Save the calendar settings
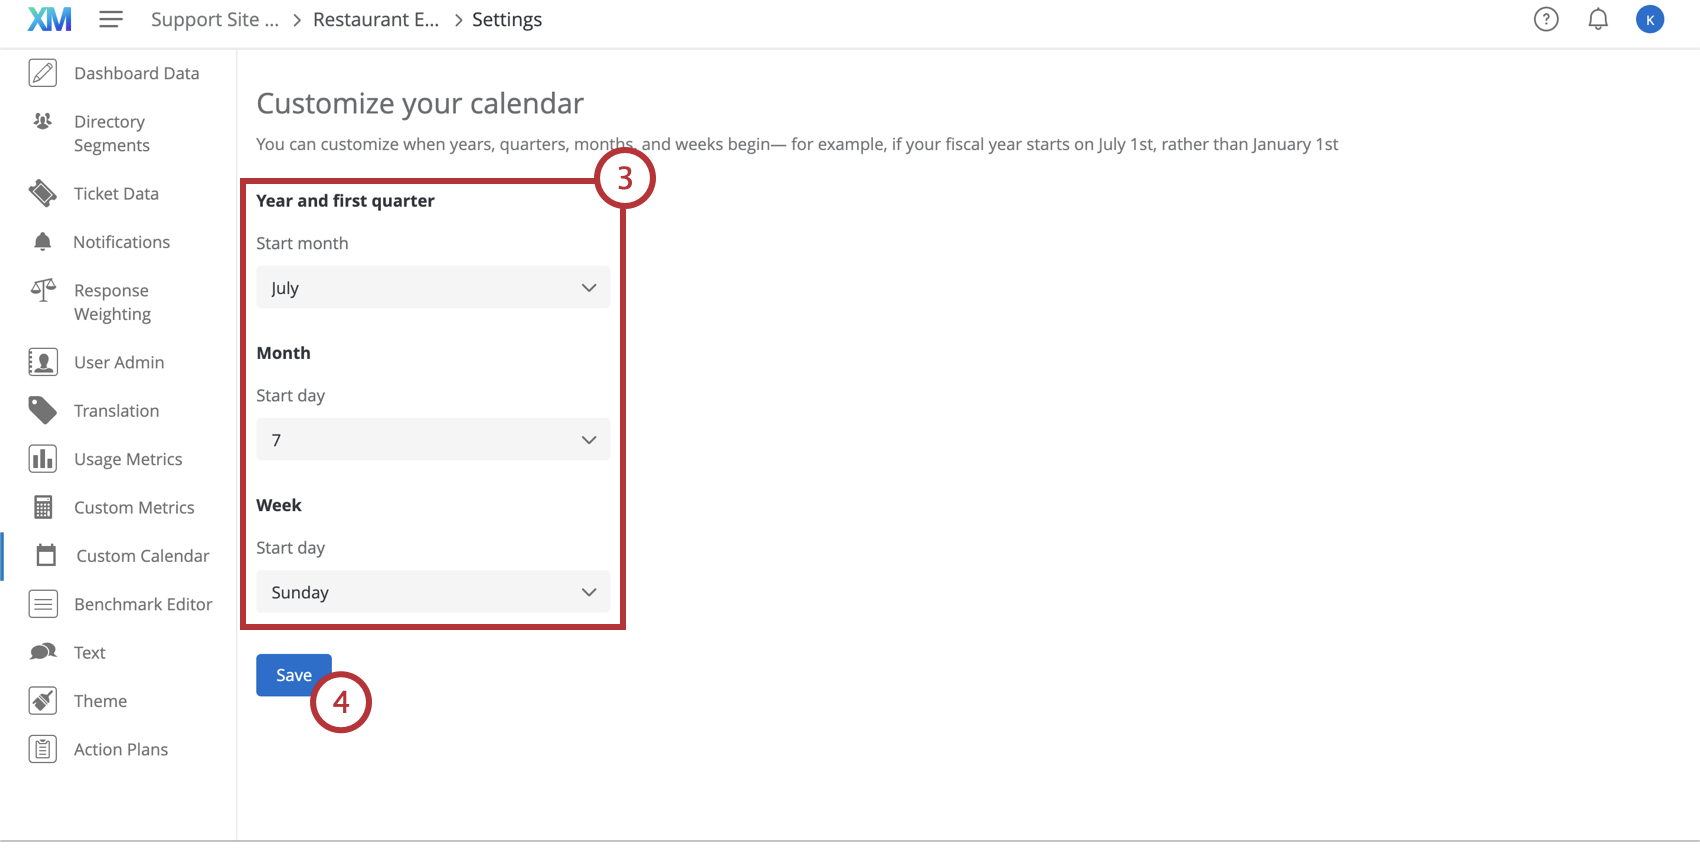Screen dimensions: 1700x850 293,675
